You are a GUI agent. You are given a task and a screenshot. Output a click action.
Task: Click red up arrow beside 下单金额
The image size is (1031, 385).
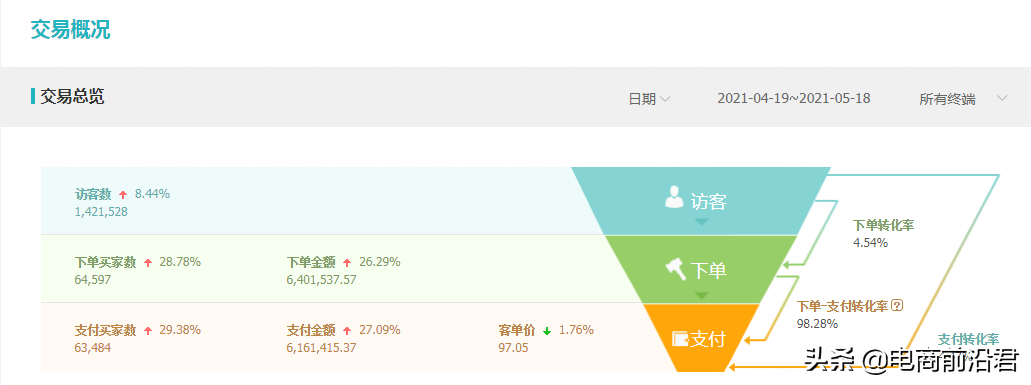(347, 263)
